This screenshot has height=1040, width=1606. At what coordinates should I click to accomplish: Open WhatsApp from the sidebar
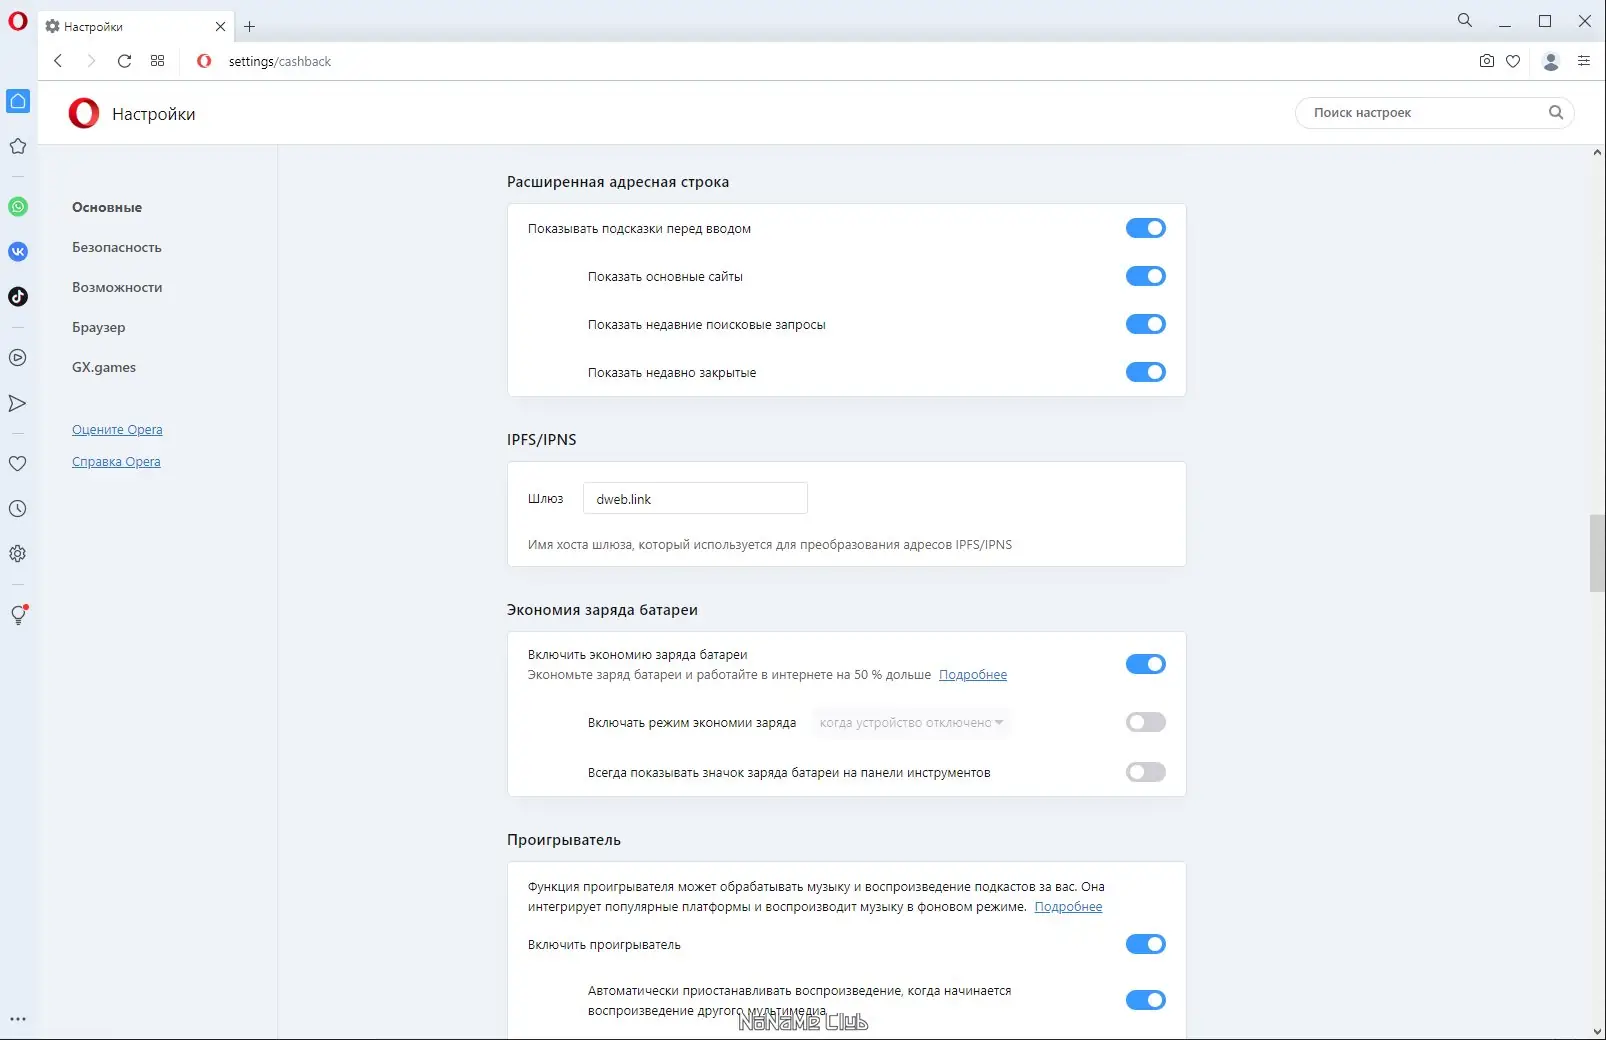pyautogui.click(x=18, y=207)
